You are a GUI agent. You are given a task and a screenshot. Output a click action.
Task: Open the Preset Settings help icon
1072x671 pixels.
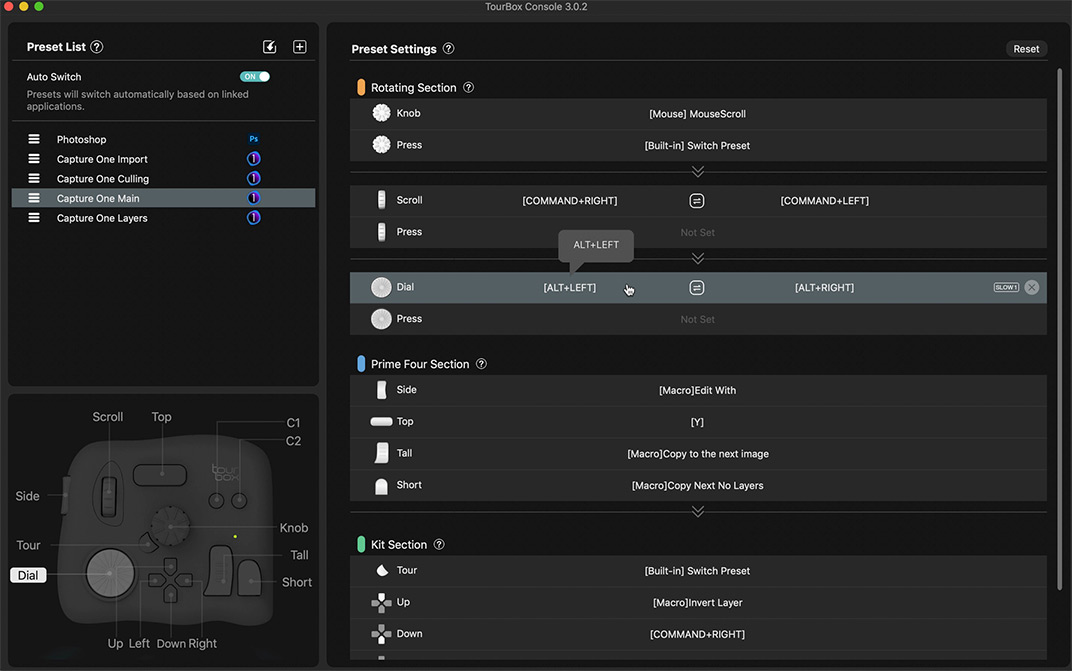click(448, 49)
